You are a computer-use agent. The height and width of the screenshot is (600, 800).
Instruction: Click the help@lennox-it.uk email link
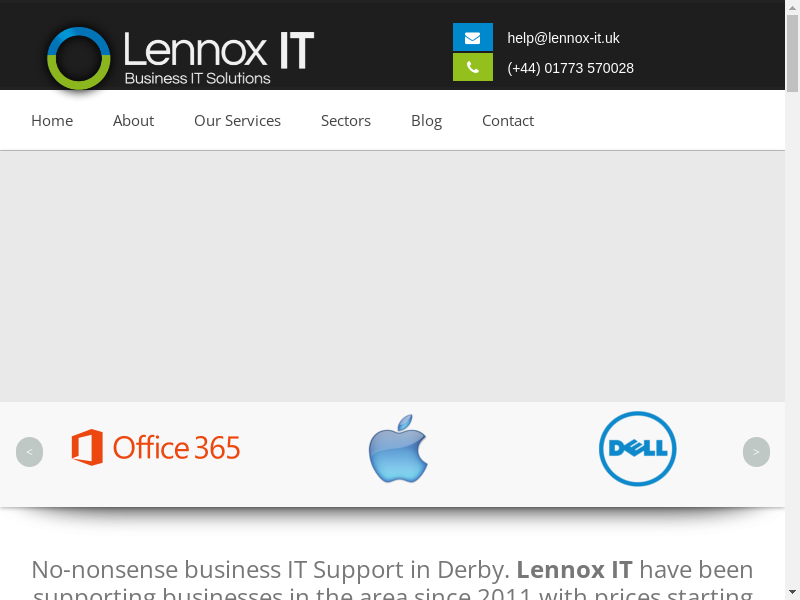(x=563, y=38)
